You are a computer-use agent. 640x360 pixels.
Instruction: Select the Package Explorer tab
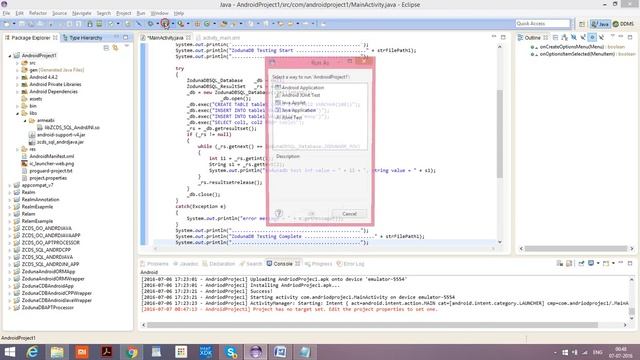(x=31, y=38)
